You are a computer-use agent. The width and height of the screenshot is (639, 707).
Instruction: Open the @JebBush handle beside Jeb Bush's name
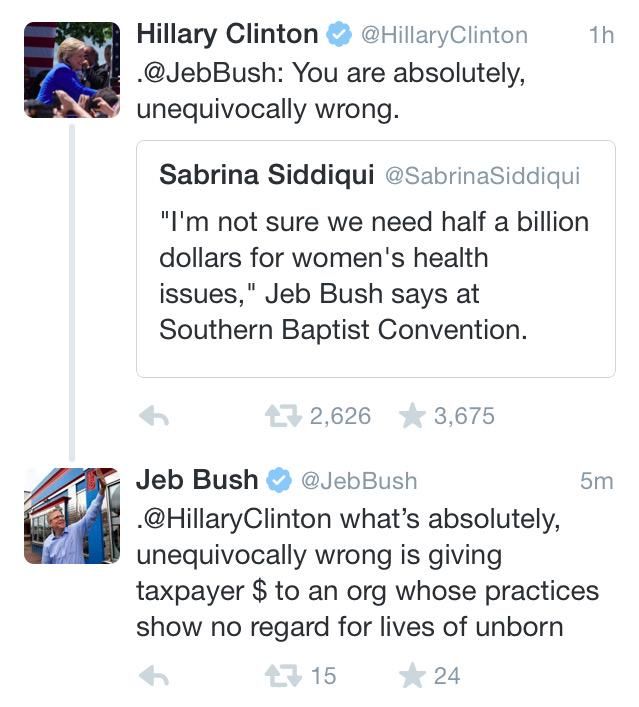(x=359, y=481)
